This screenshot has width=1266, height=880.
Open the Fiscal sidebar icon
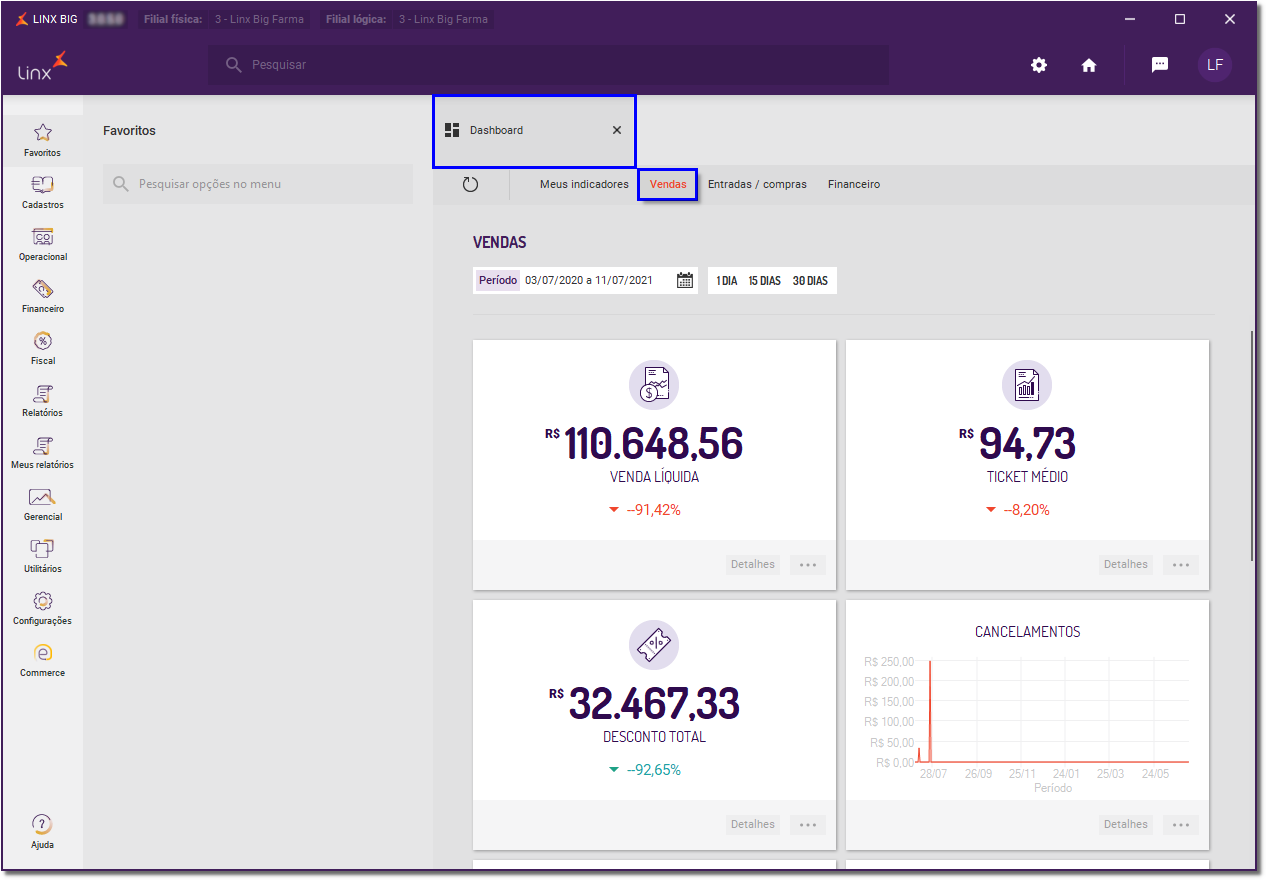[x=43, y=341]
